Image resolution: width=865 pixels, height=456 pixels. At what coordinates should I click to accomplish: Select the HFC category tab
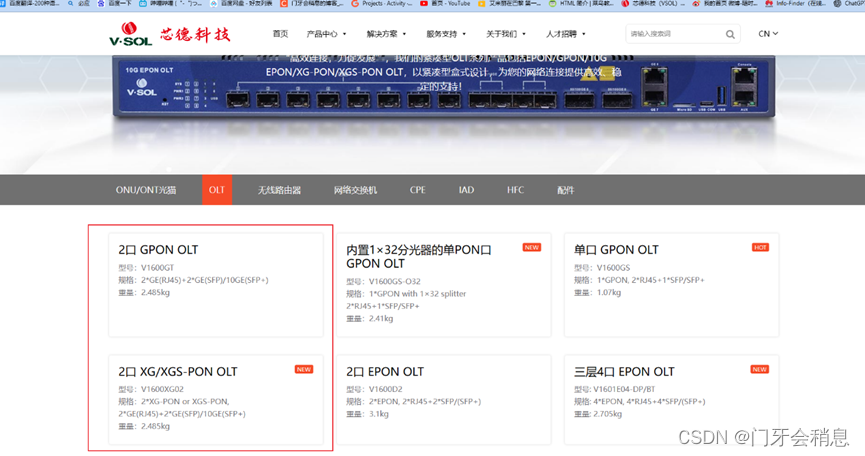point(515,190)
